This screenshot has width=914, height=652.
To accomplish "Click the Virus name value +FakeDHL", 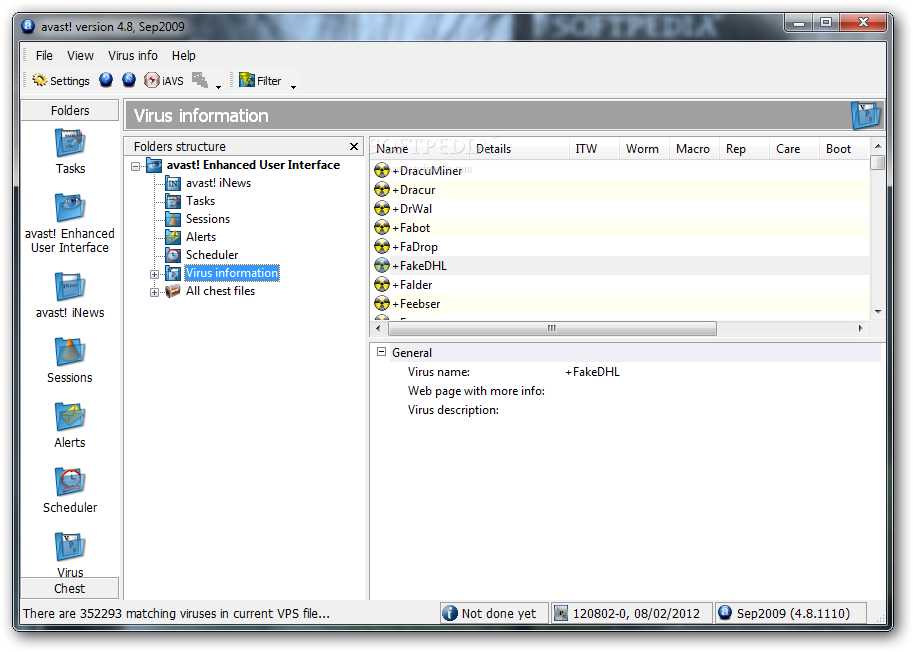I will pyautogui.click(x=592, y=372).
